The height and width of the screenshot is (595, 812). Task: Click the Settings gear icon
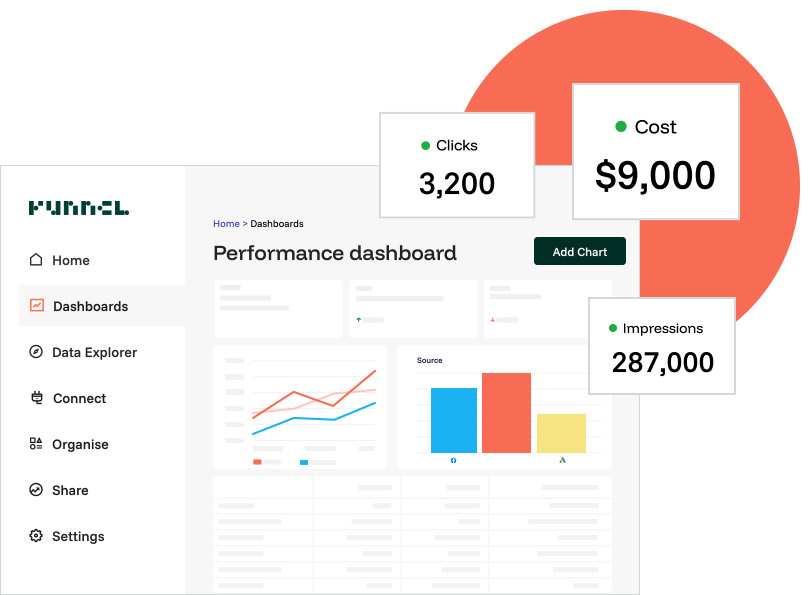[x=36, y=535]
